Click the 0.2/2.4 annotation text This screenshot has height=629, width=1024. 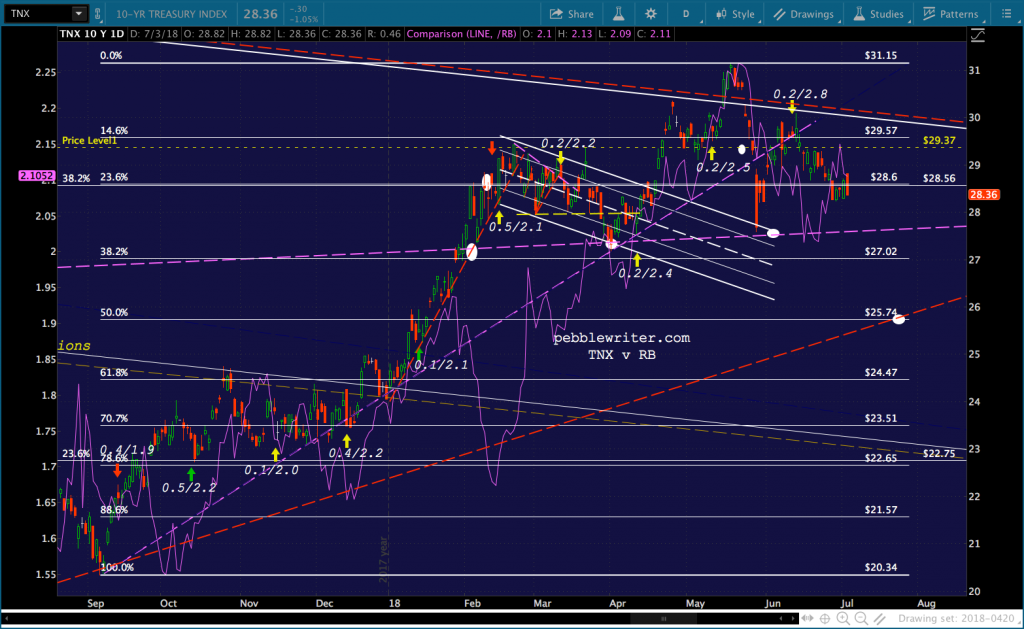point(645,273)
